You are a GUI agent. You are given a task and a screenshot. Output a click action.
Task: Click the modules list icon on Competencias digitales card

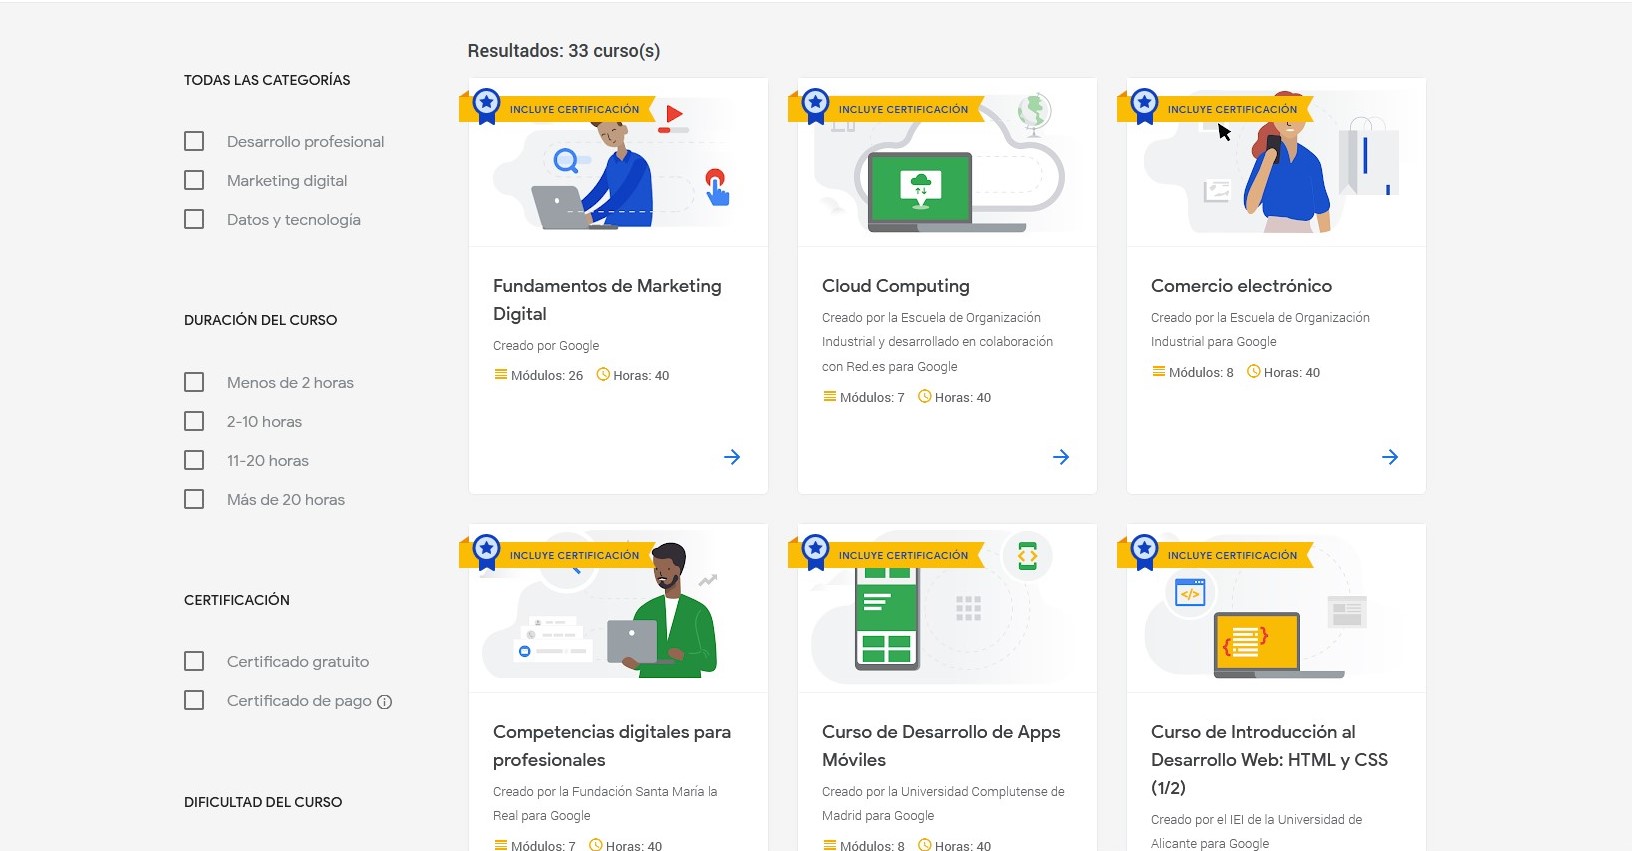click(x=500, y=845)
